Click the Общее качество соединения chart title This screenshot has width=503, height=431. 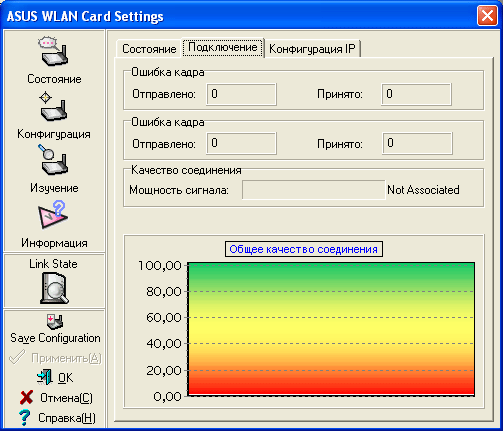[x=304, y=249]
